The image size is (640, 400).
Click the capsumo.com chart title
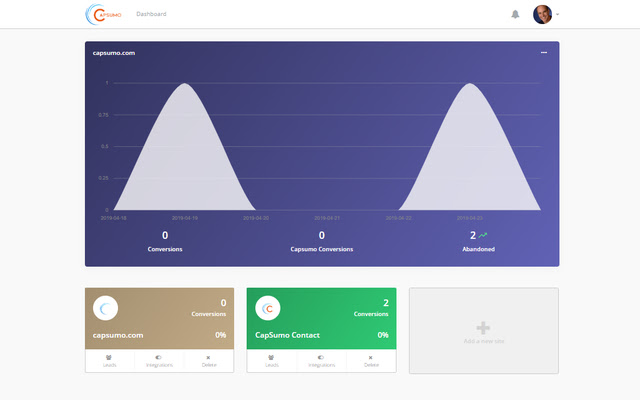(114, 53)
